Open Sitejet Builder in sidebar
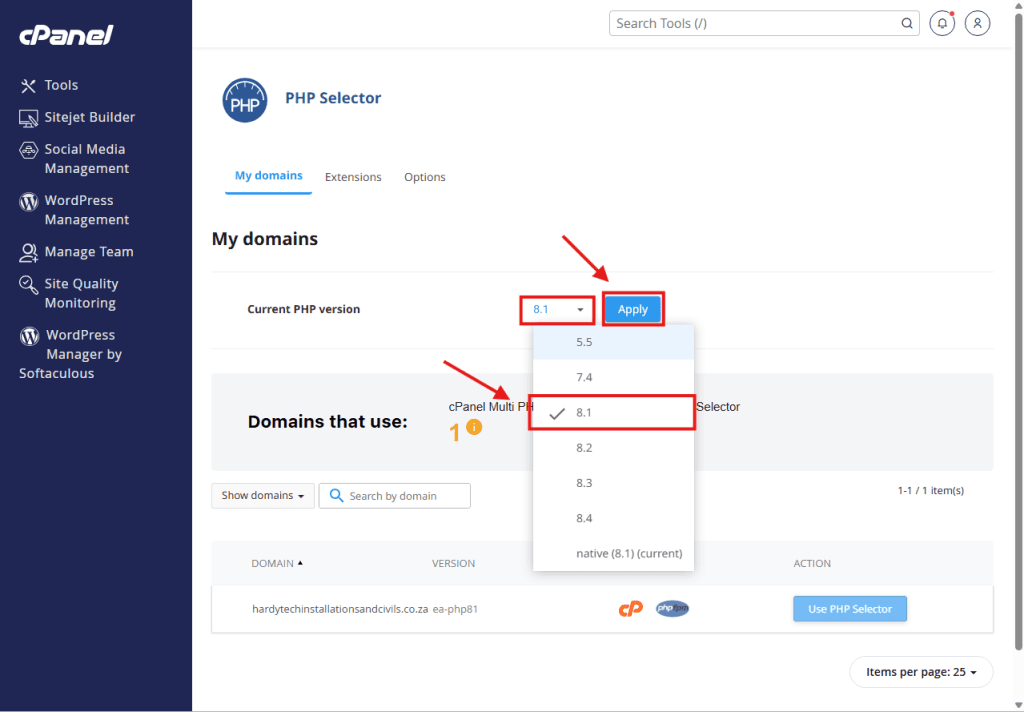Image resolution: width=1024 pixels, height=712 pixels. pos(89,117)
